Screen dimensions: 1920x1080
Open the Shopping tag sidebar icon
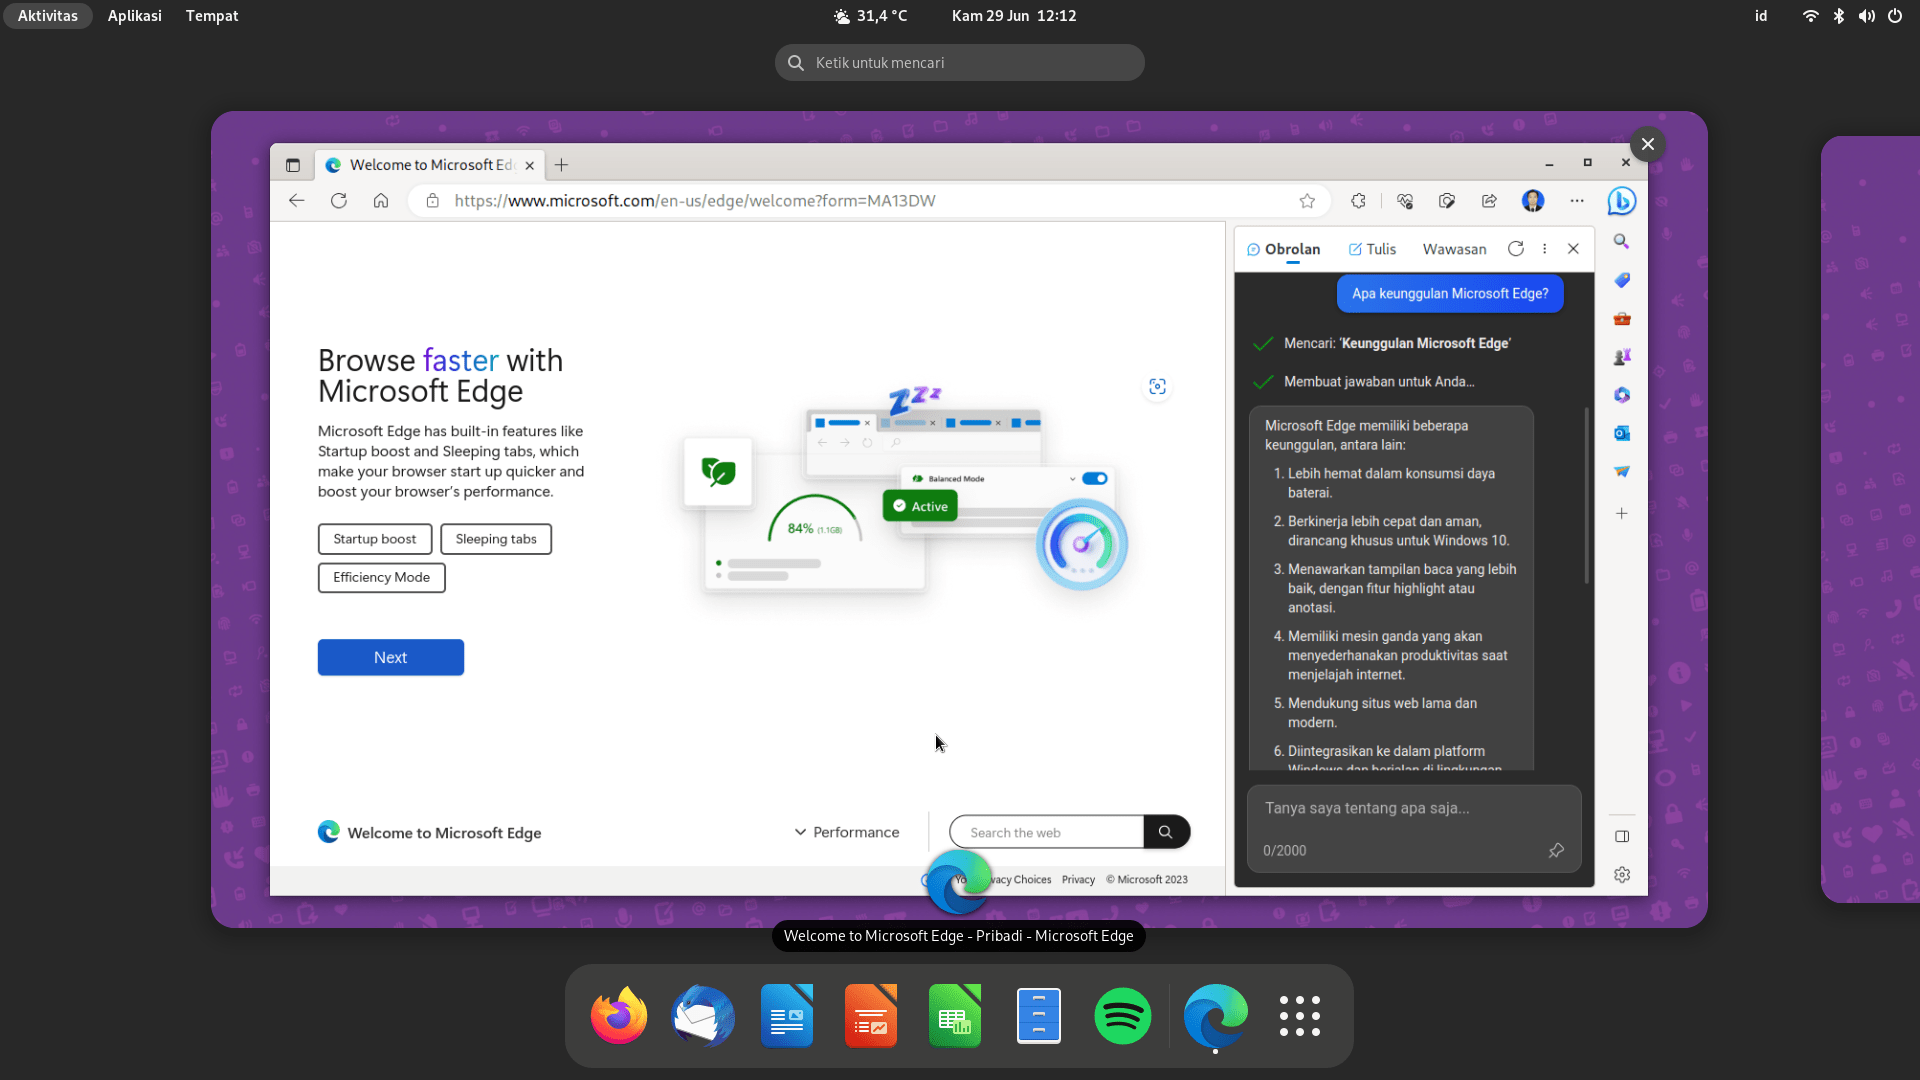(1622, 280)
